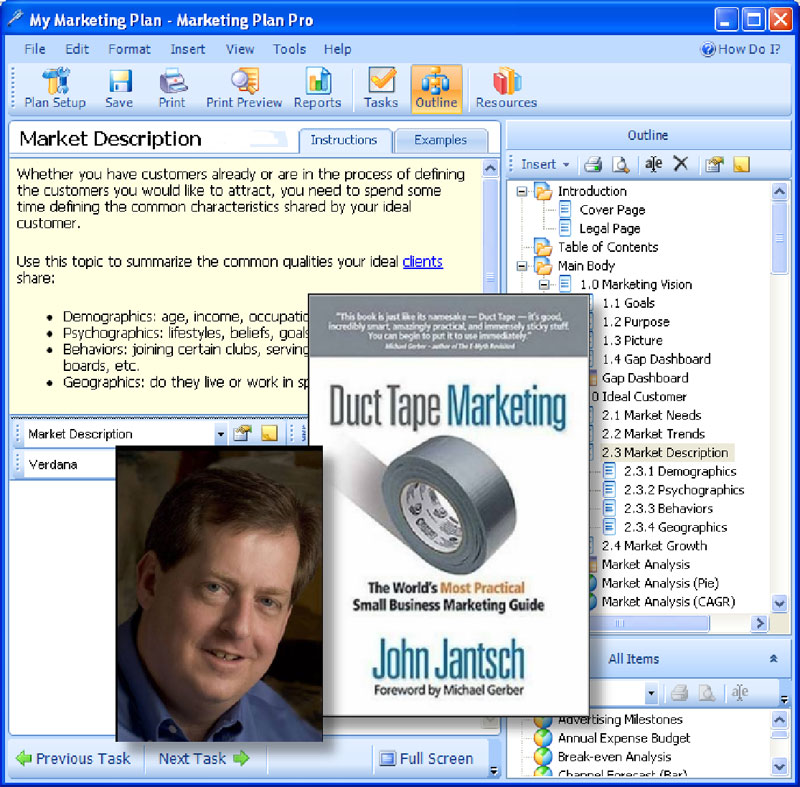Open the Edit menu
The width and height of the screenshot is (800, 787).
tap(77, 49)
